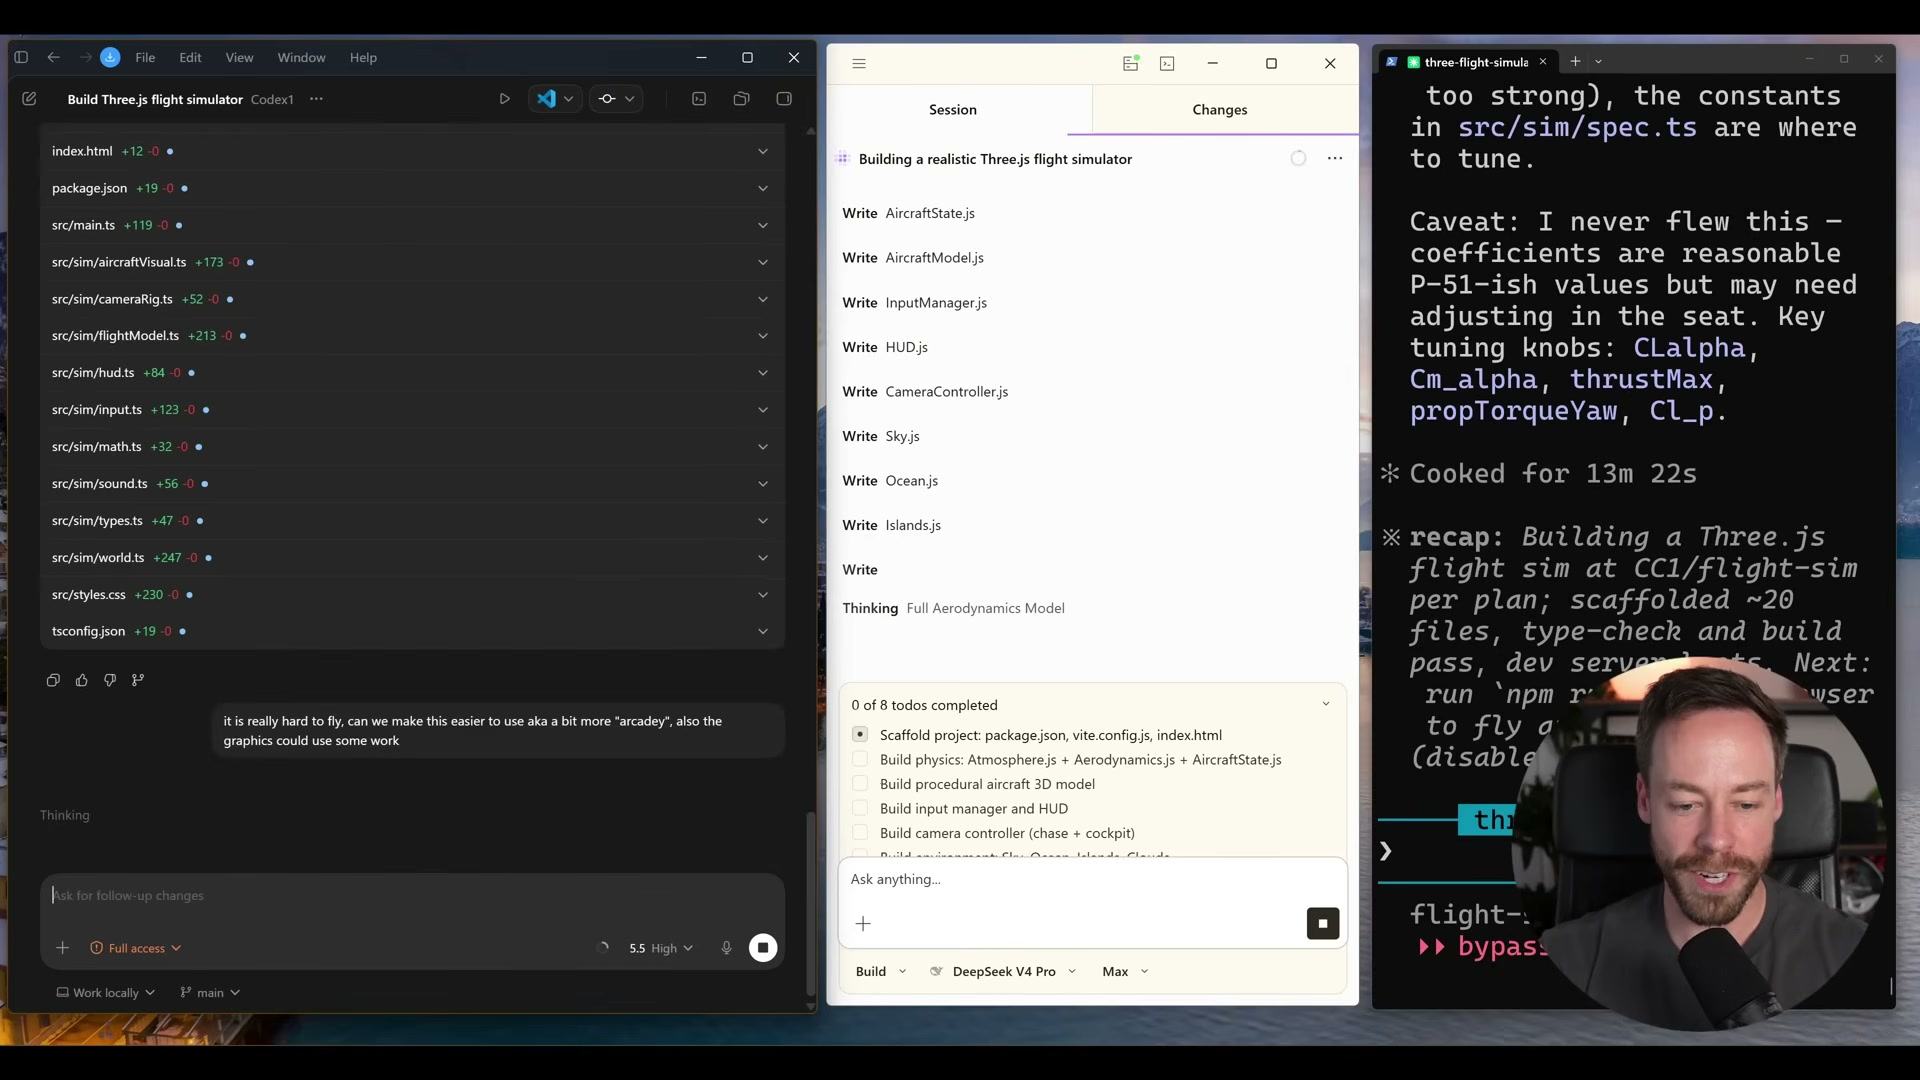Toggle the Scaffold project todo checkbox

(860, 734)
